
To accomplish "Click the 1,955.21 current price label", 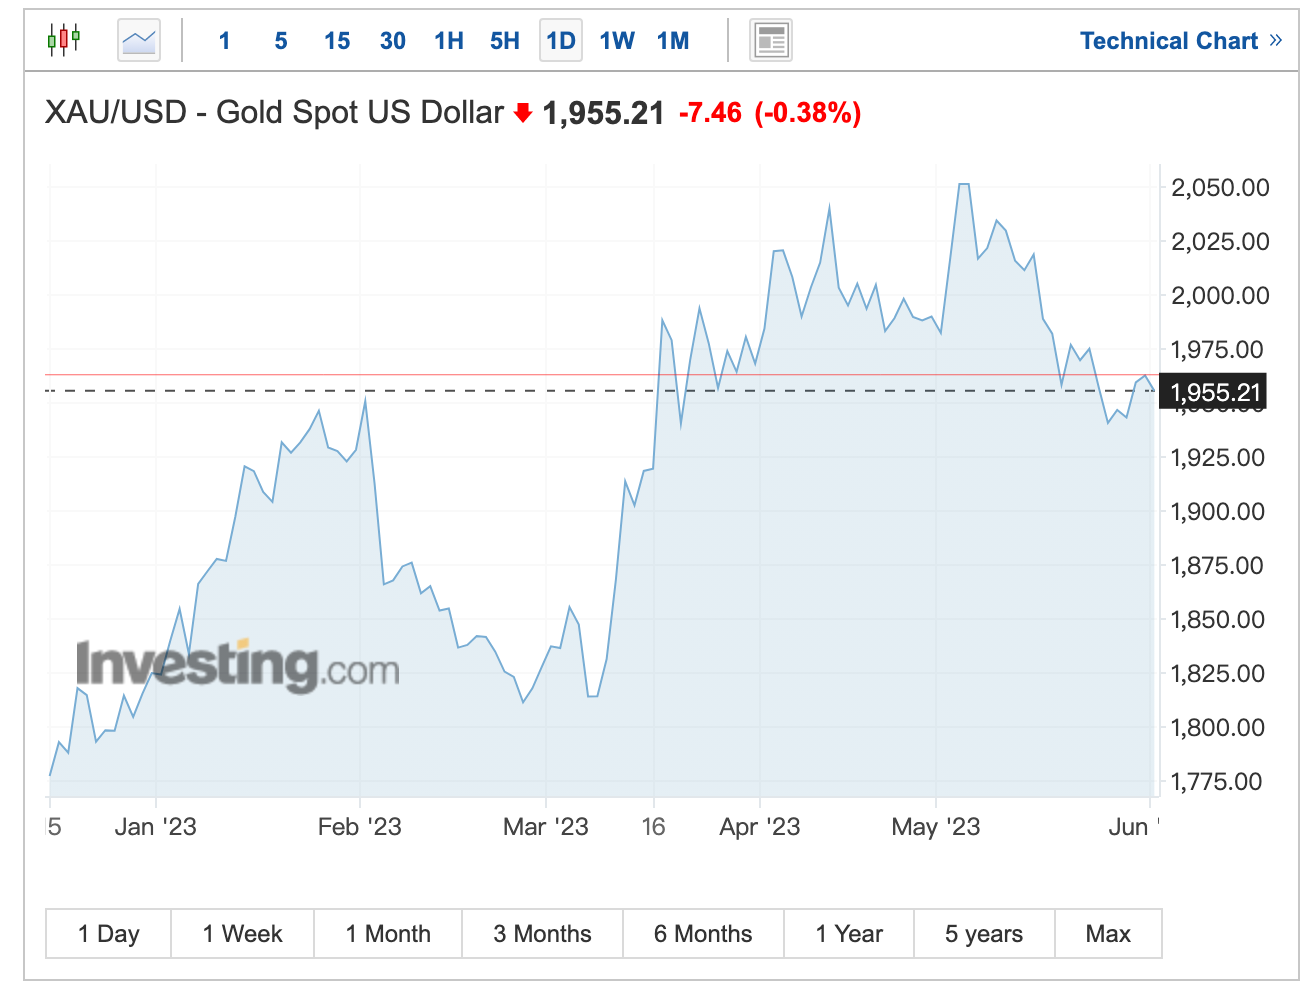I will pyautogui.click(x=1214, y=392).
